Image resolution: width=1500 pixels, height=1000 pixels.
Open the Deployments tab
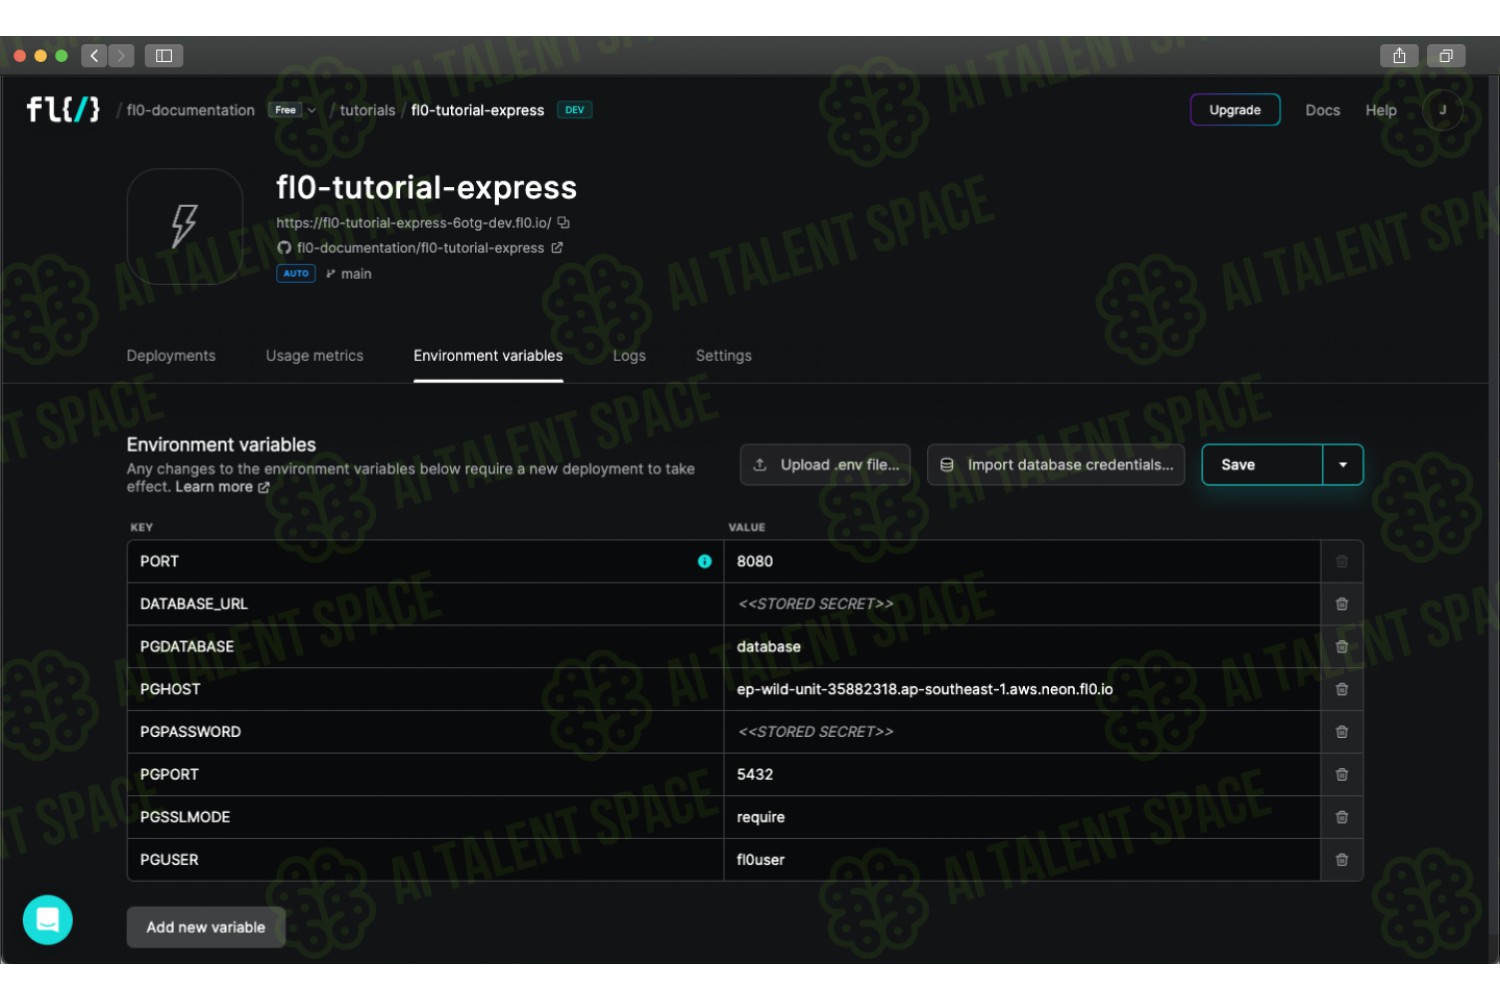[171, 355]
